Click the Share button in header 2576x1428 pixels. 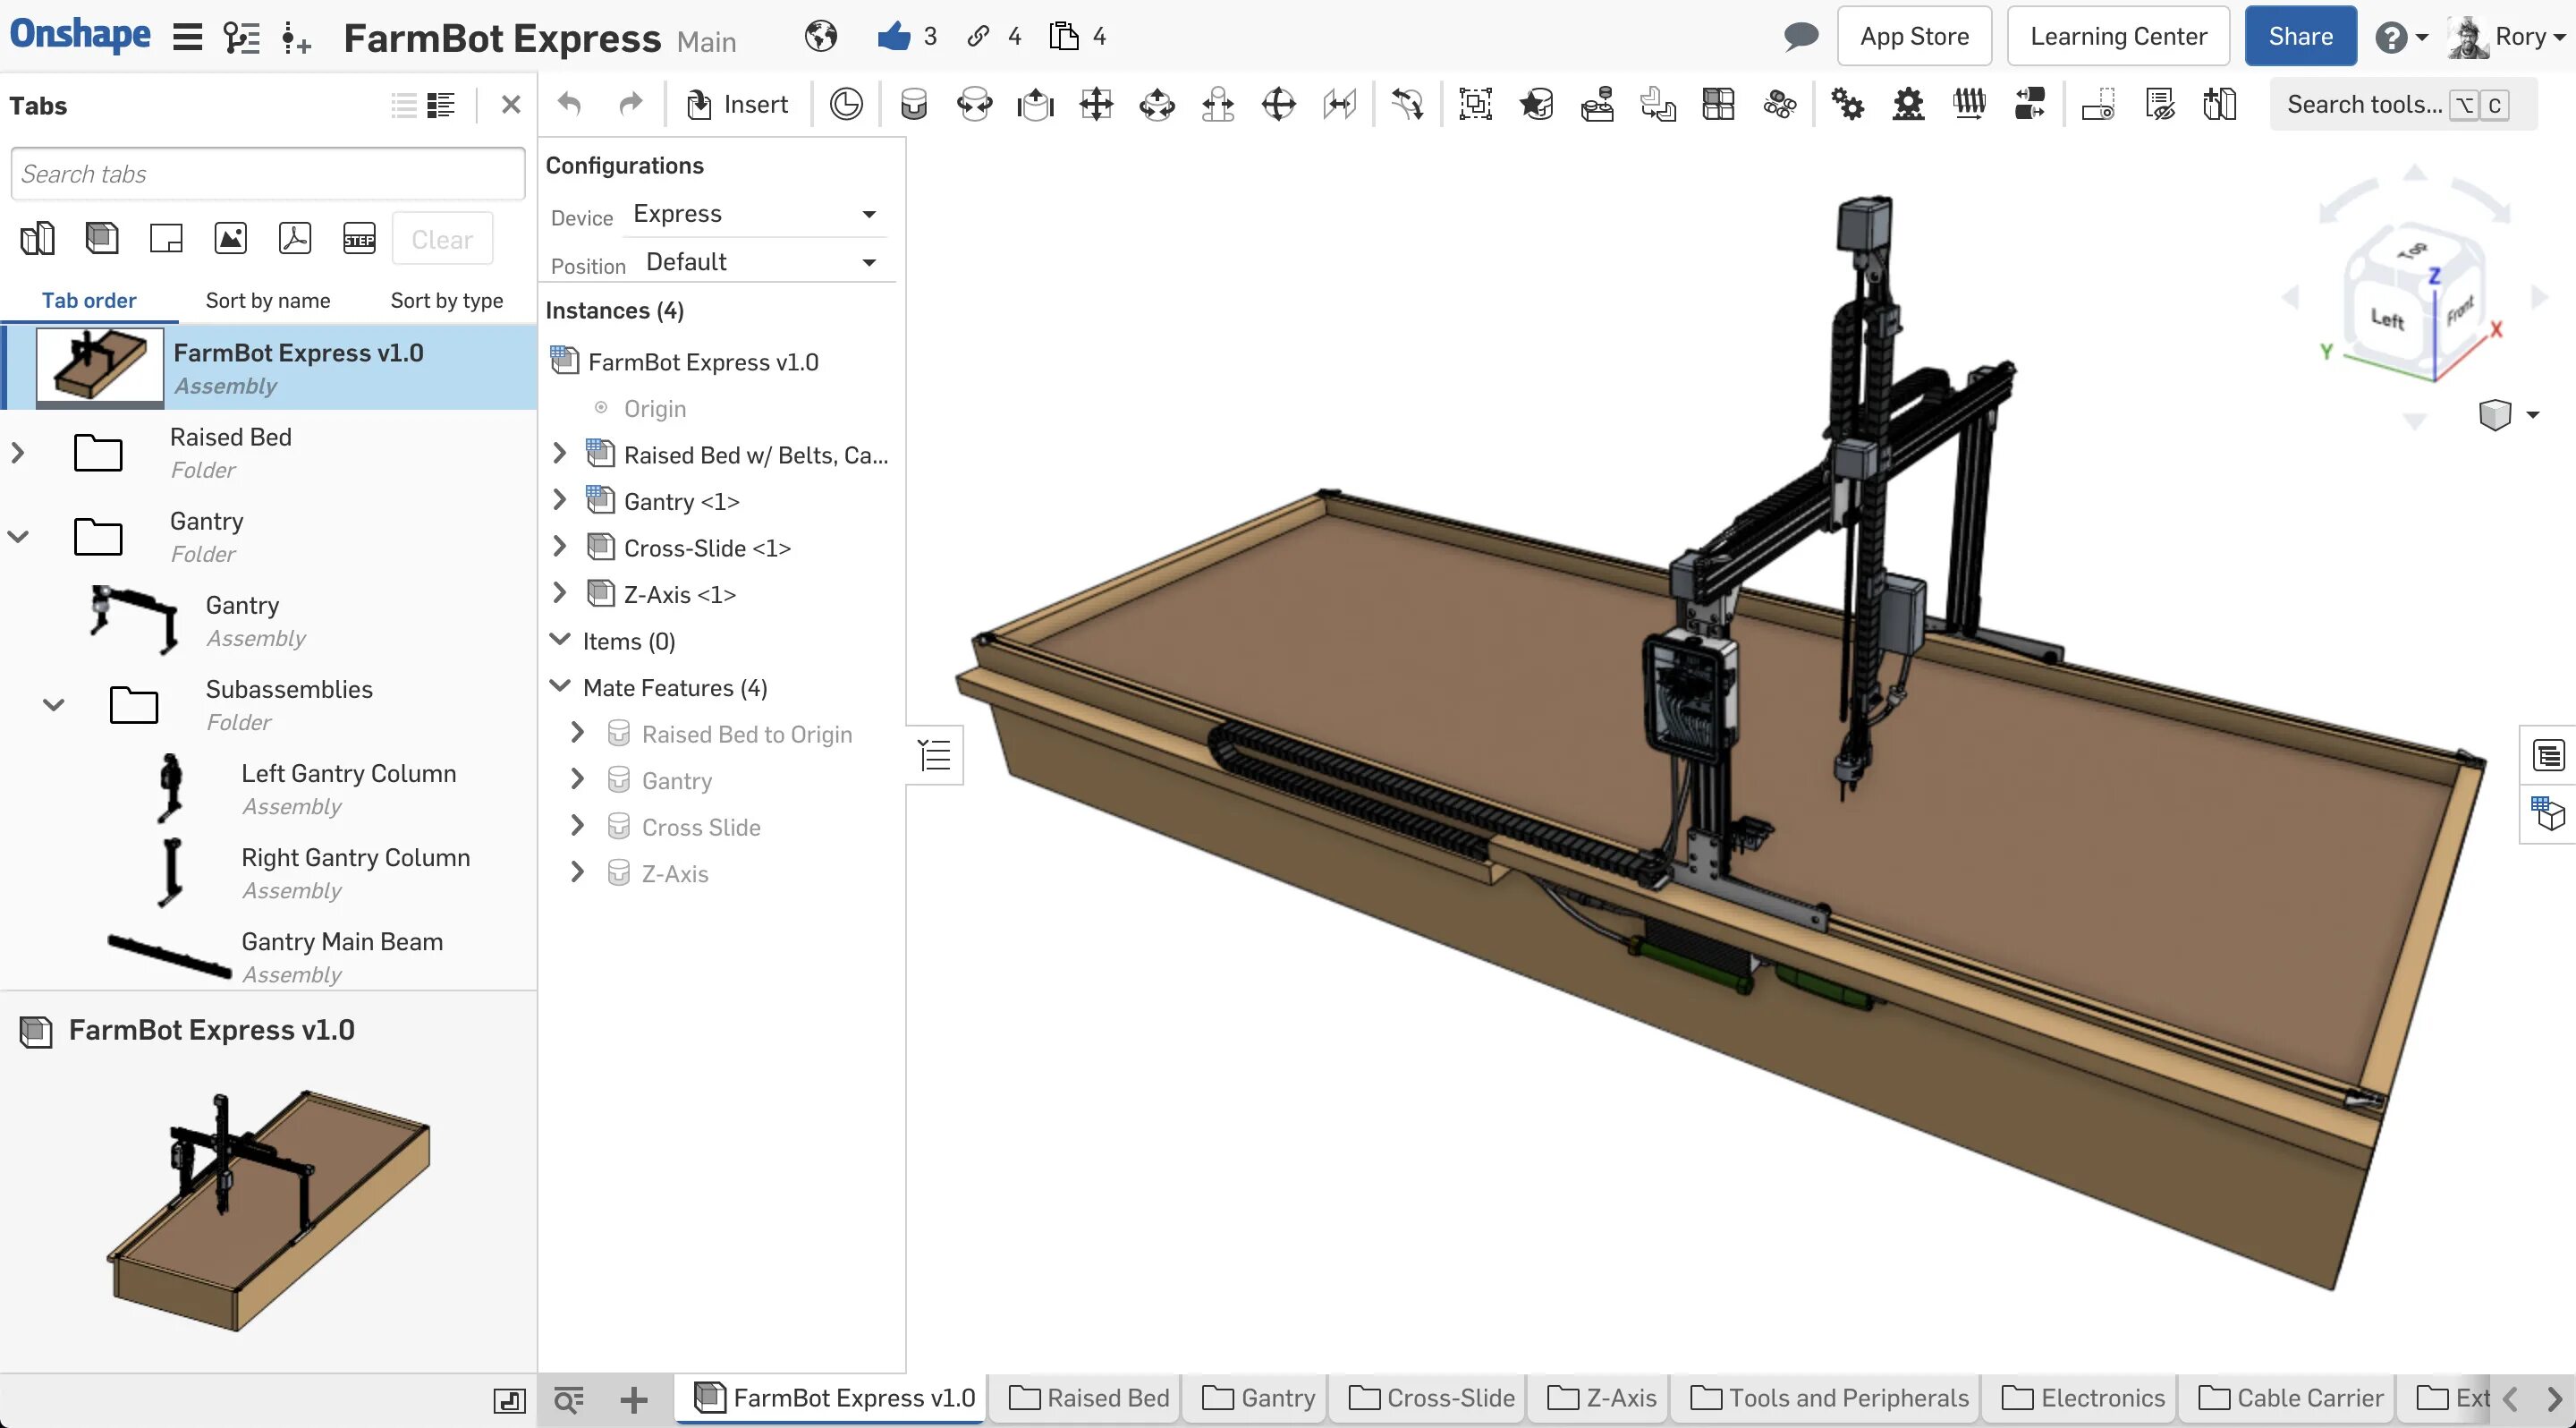[2299, 35]
